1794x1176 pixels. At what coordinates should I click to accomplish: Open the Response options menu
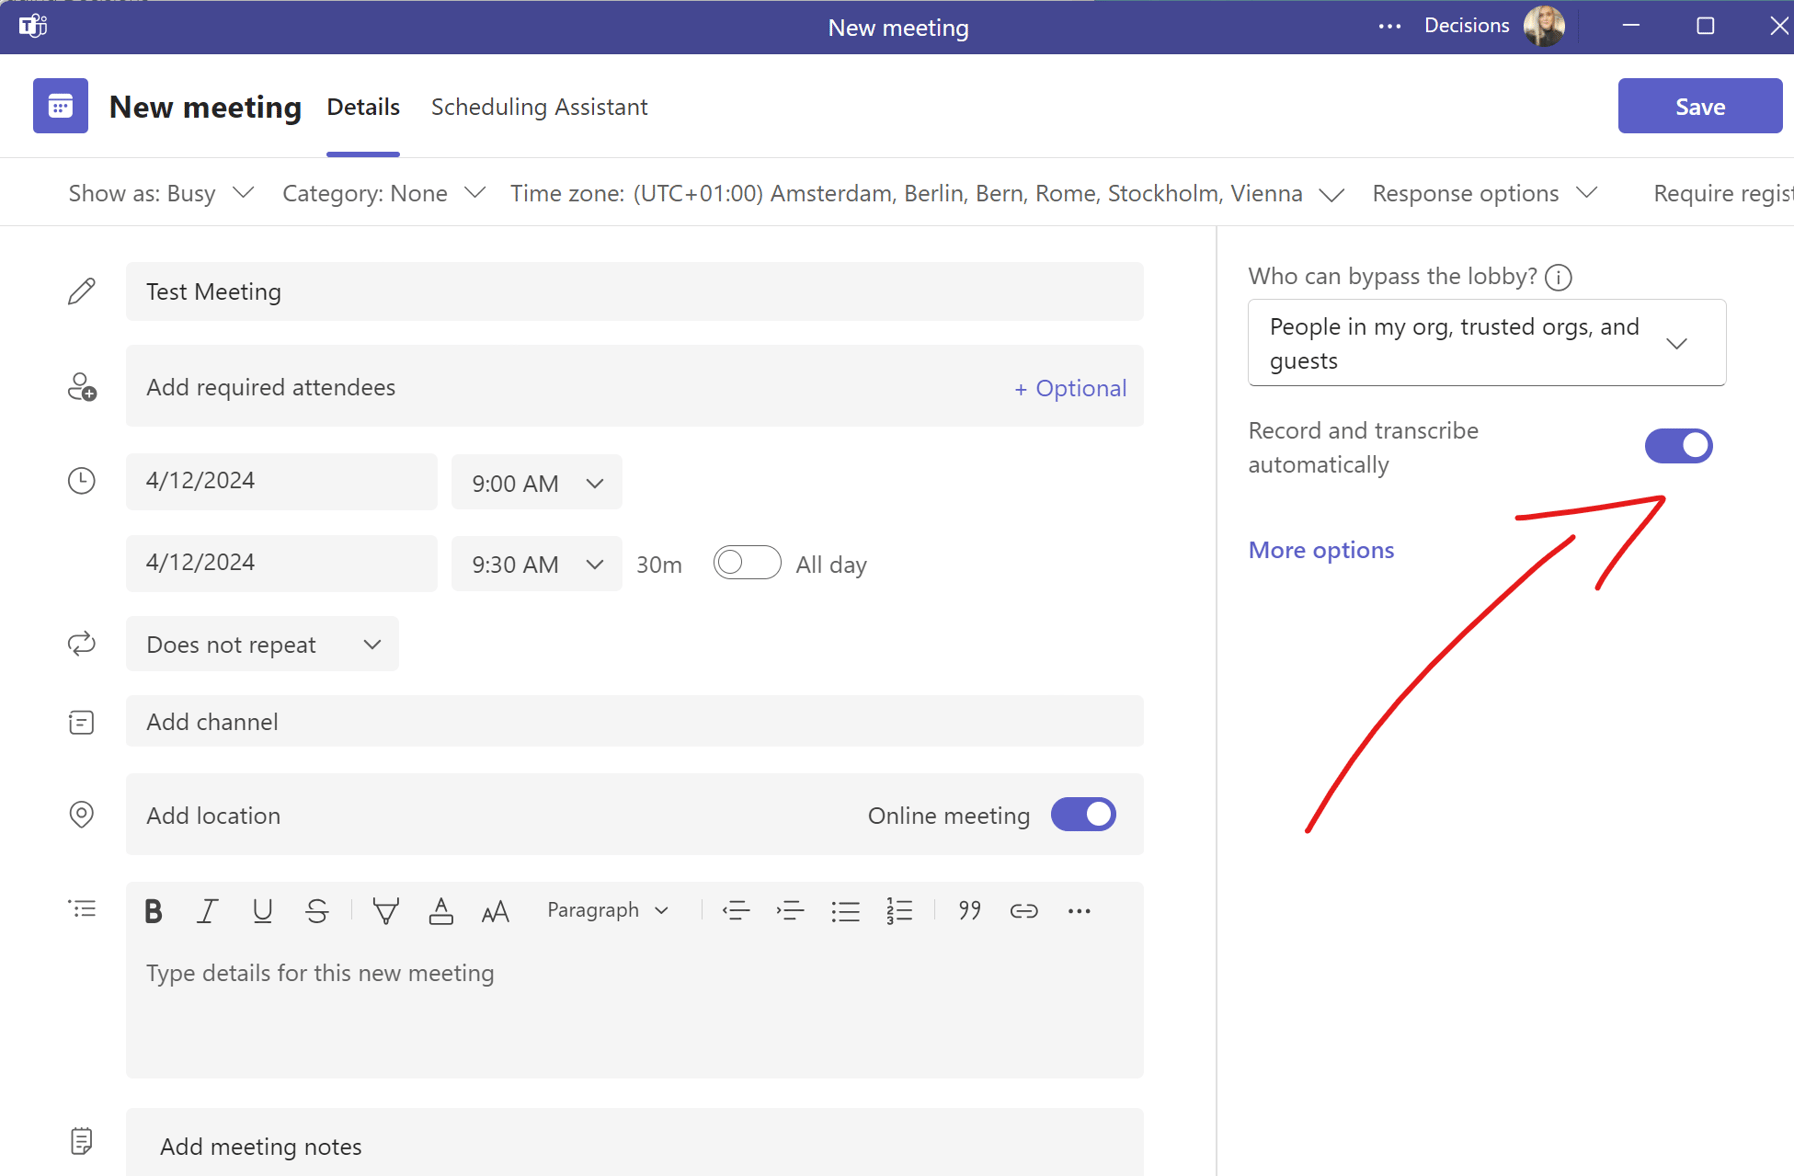point(1483,192)
